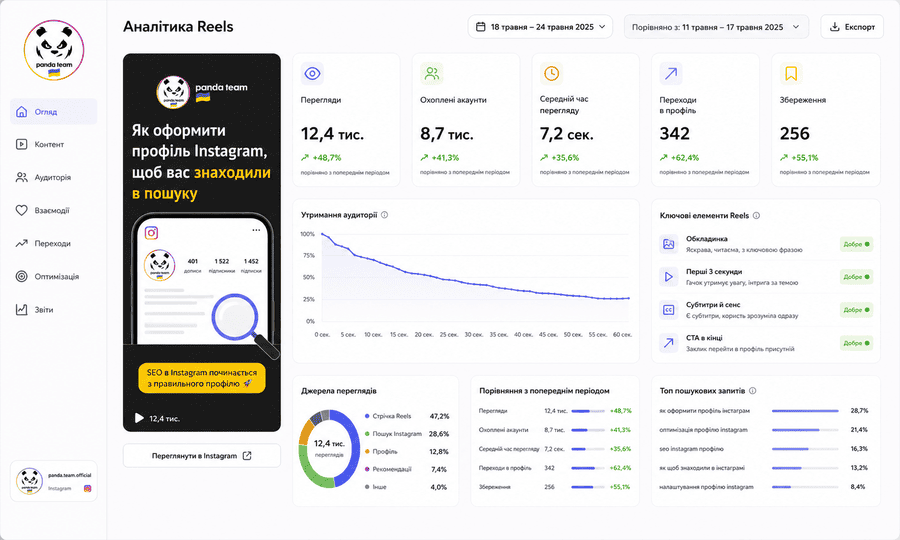900x540 pixels.
Task: Click query як оформити профіль інстаграм
Action: [x=705, y=411]
